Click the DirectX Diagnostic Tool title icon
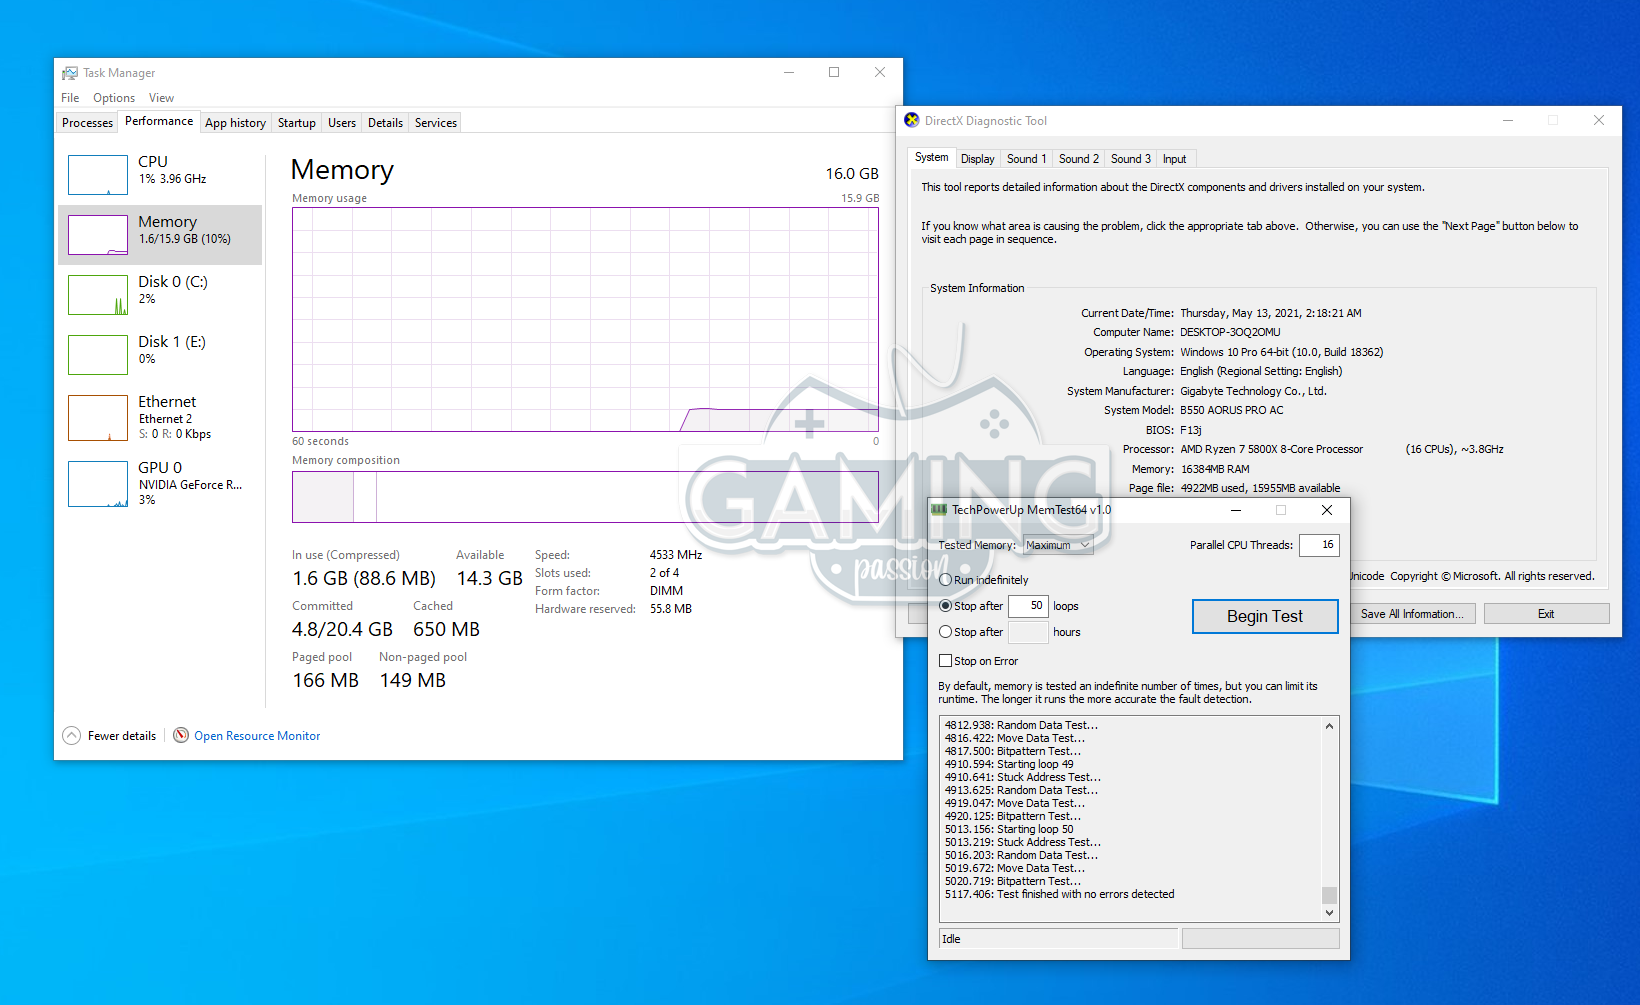 coord(912,121)
